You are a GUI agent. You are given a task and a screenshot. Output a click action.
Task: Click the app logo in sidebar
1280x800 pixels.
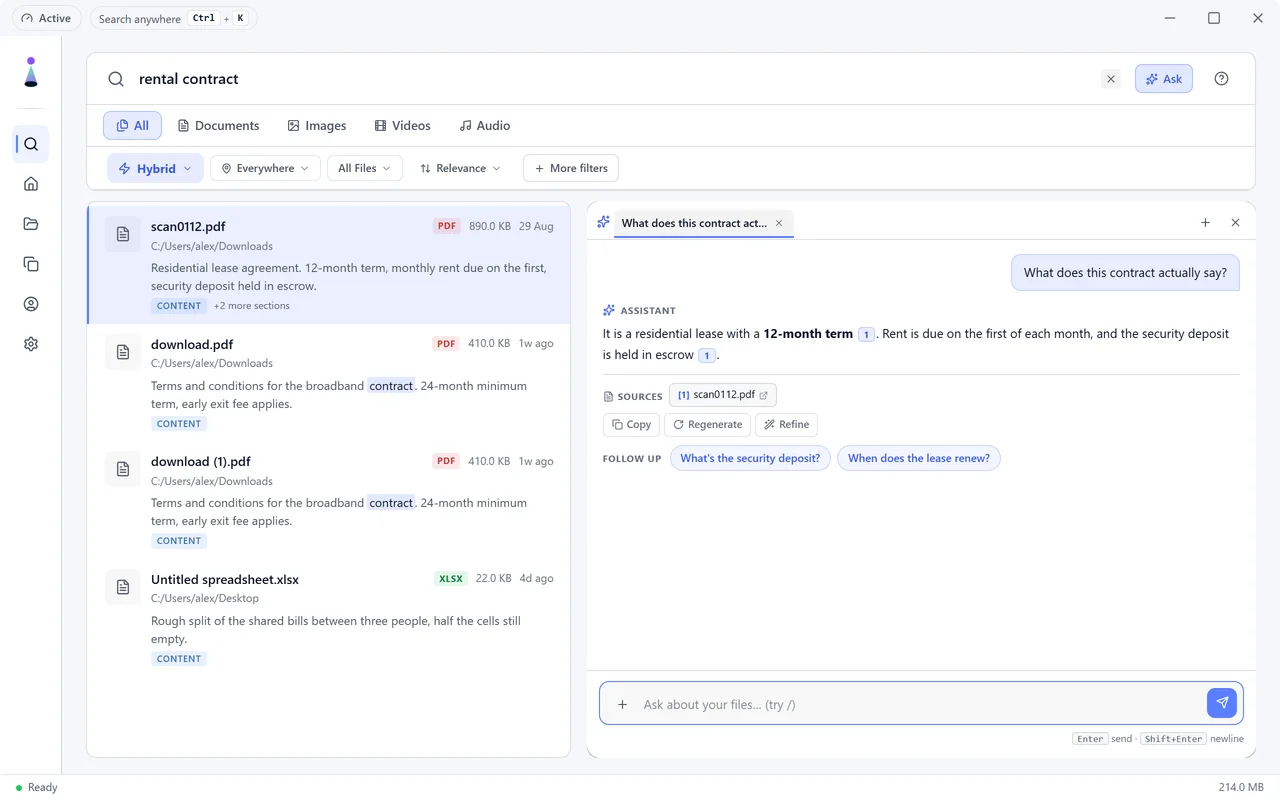pos(31,72)
